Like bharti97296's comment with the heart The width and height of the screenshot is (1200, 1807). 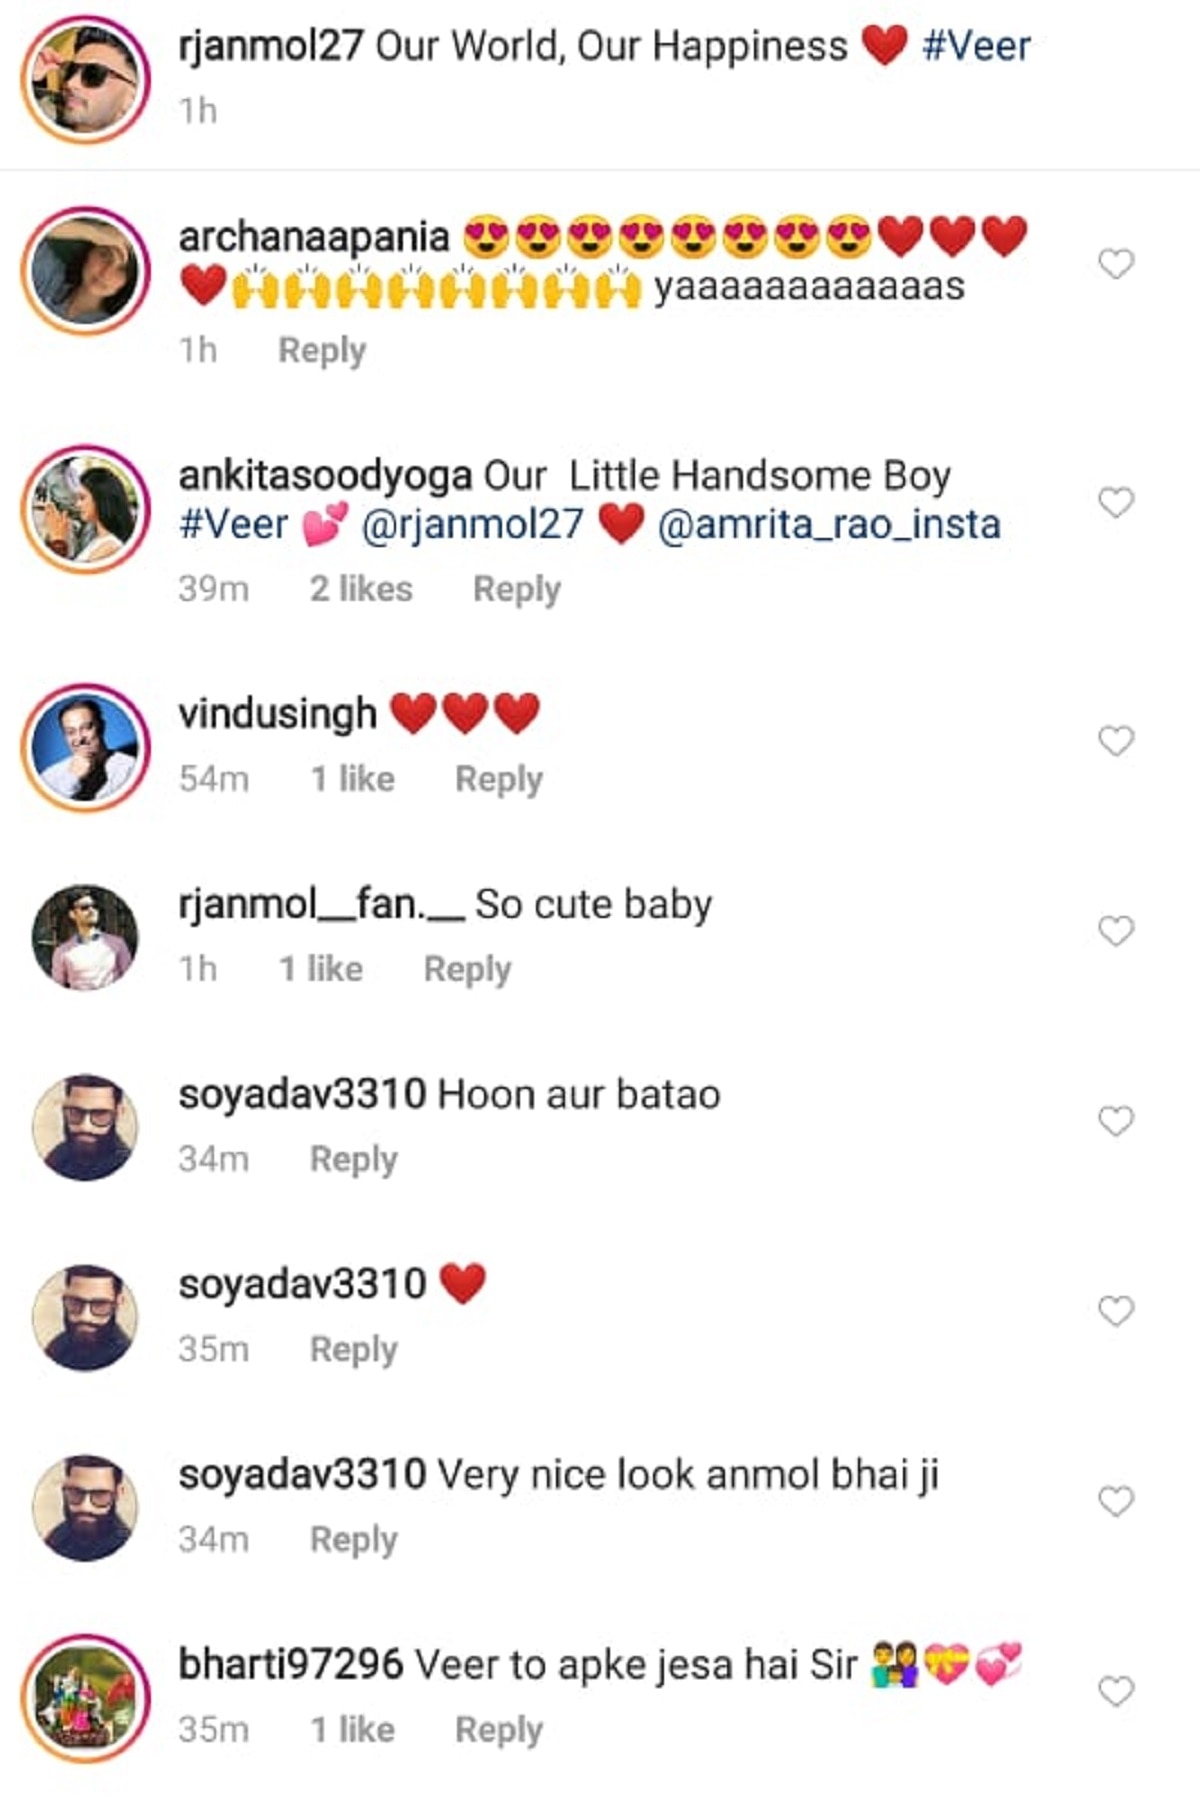tap(1115, 1691)
